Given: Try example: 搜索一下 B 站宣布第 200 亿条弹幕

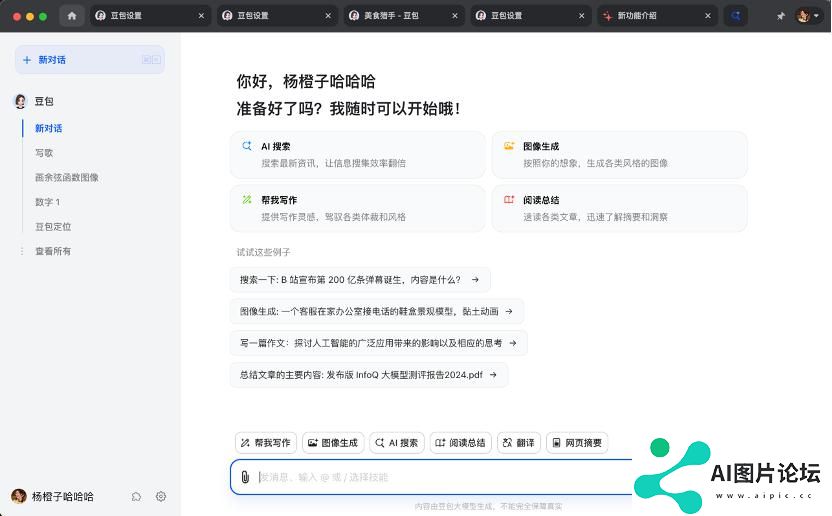Looking at the screenshot, I should [360, 280].
